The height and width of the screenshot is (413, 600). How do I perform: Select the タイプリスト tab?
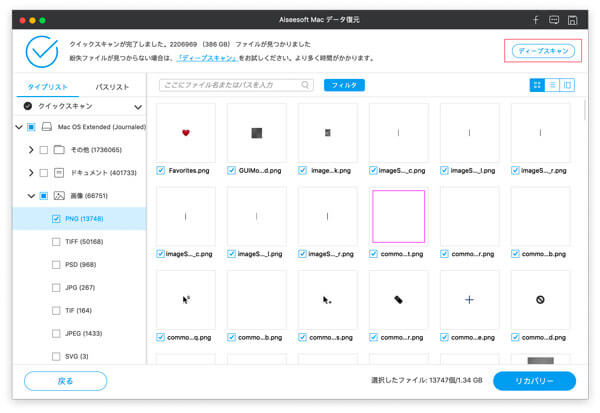[47, 87]
